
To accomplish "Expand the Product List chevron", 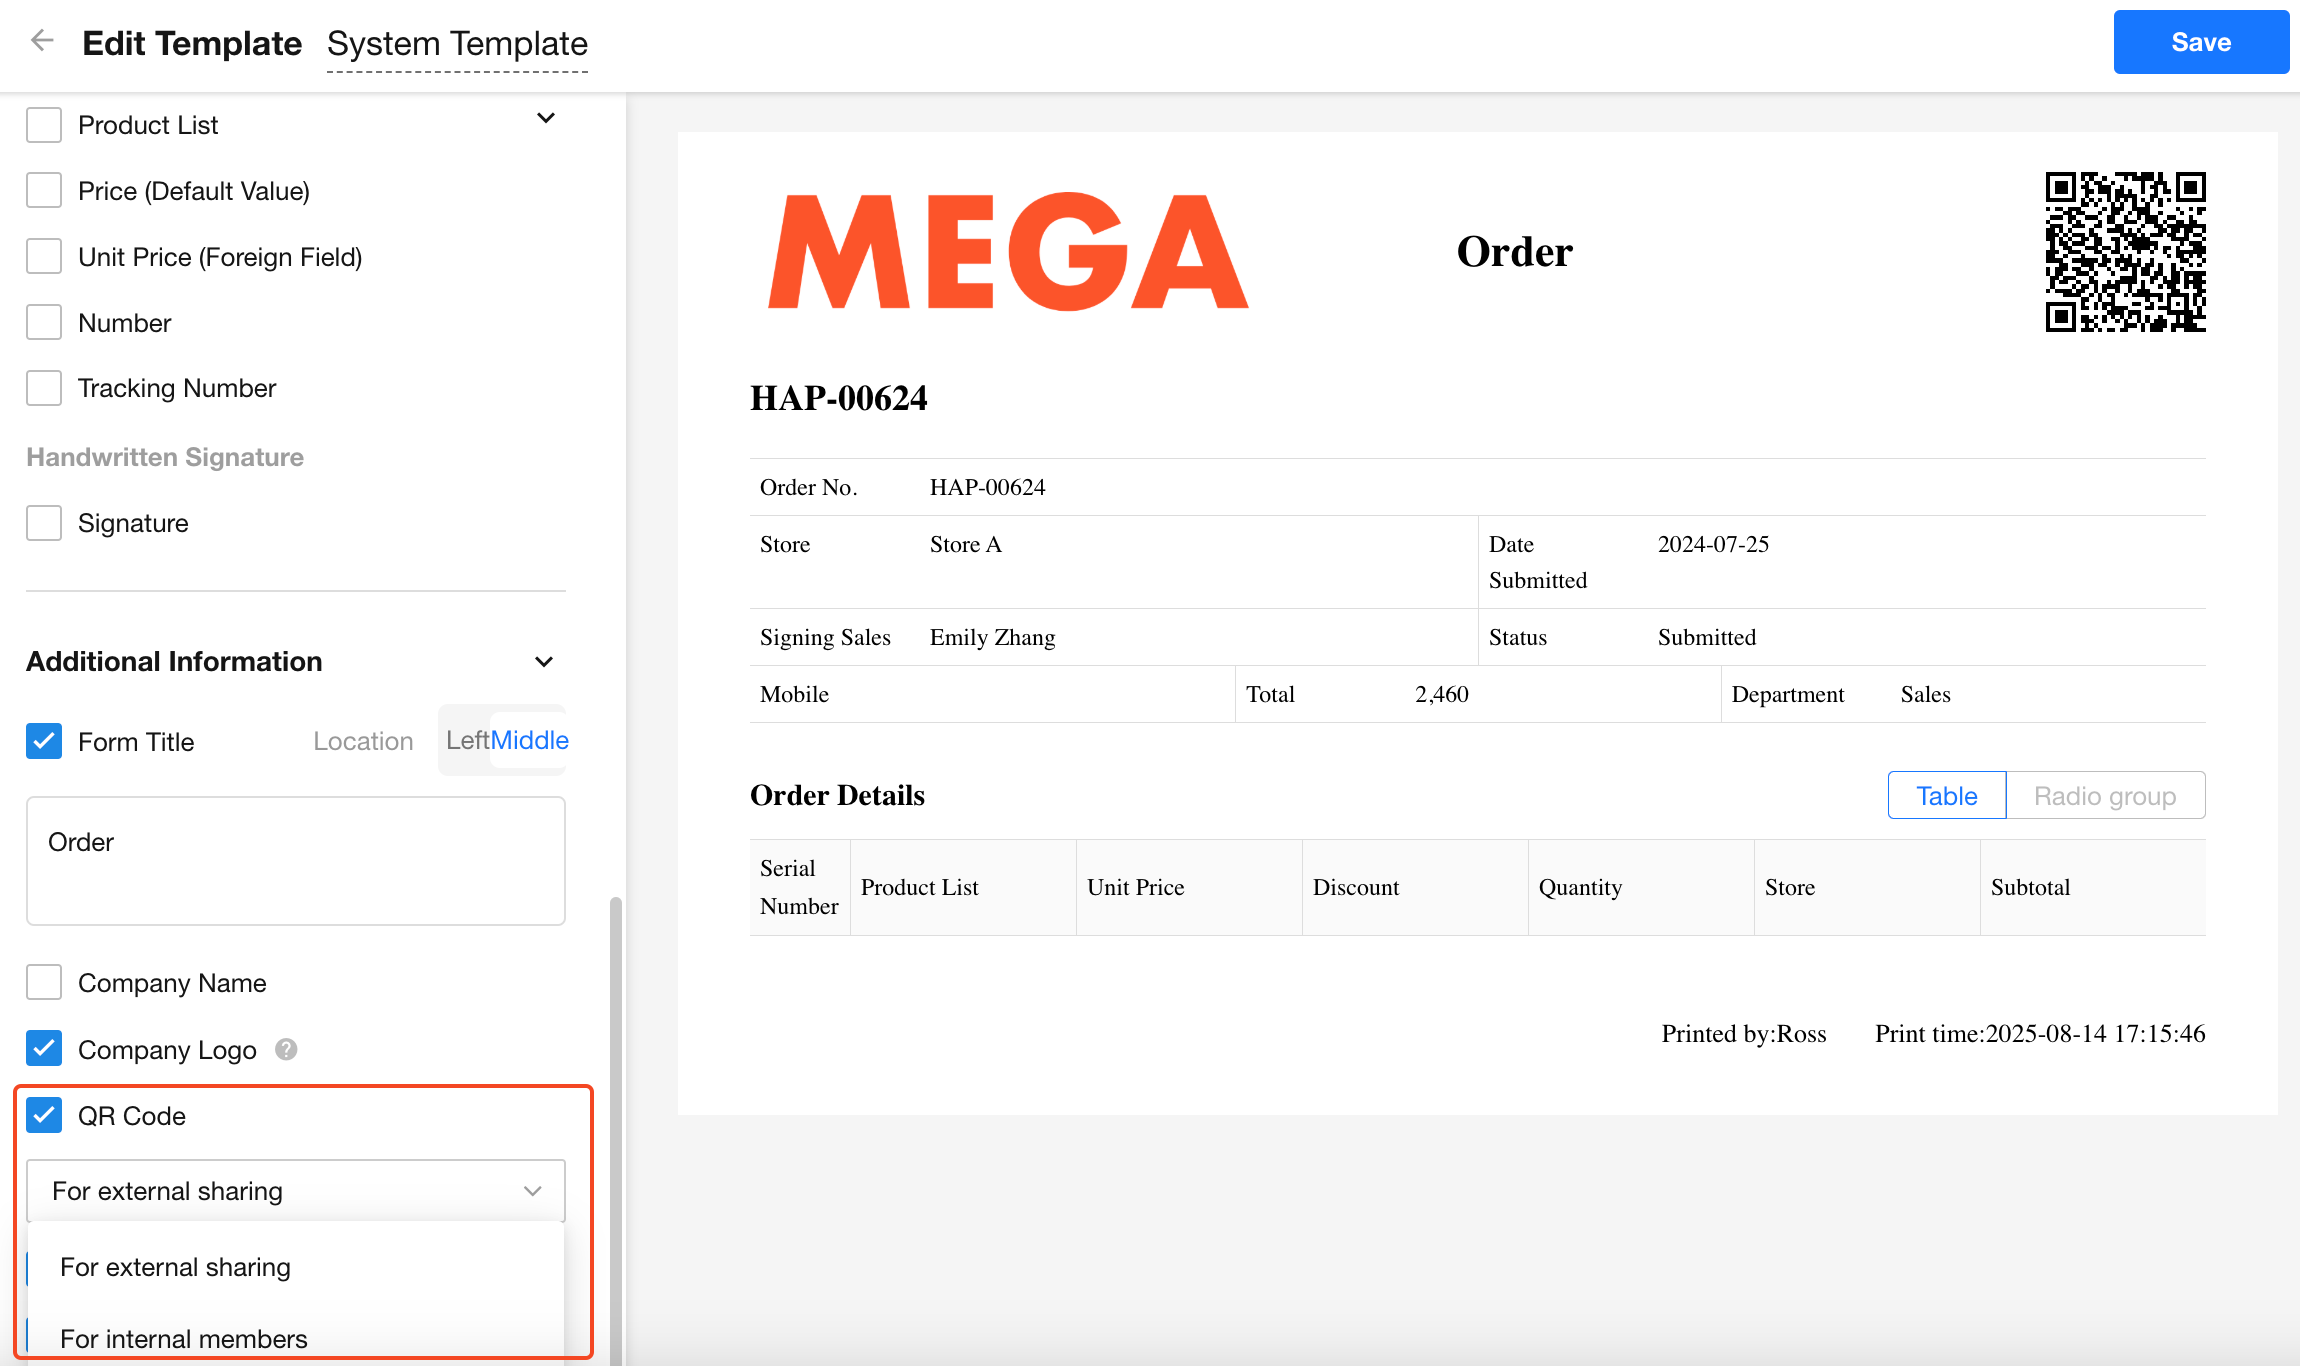I will [x=545, y=118].
